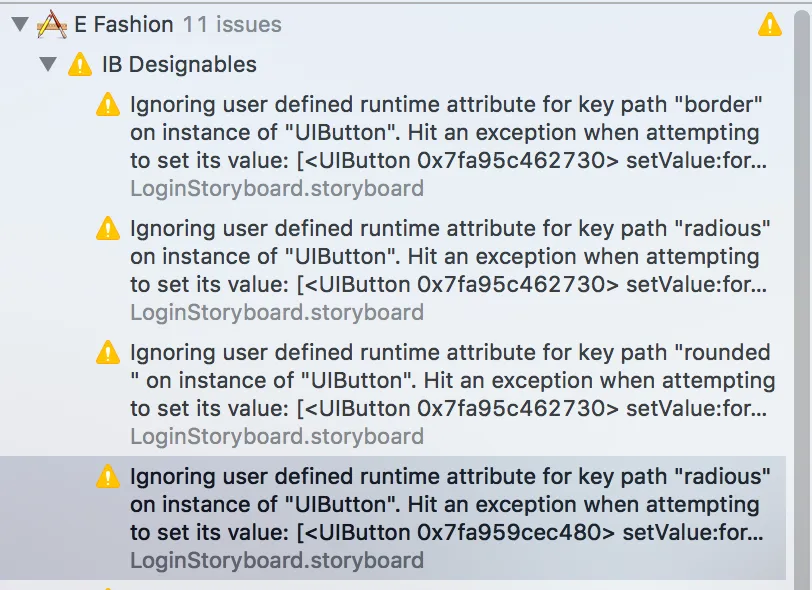Select the E Fashion project name
The height and width of the screenshot is (590, 812).
tap(124, 25)
